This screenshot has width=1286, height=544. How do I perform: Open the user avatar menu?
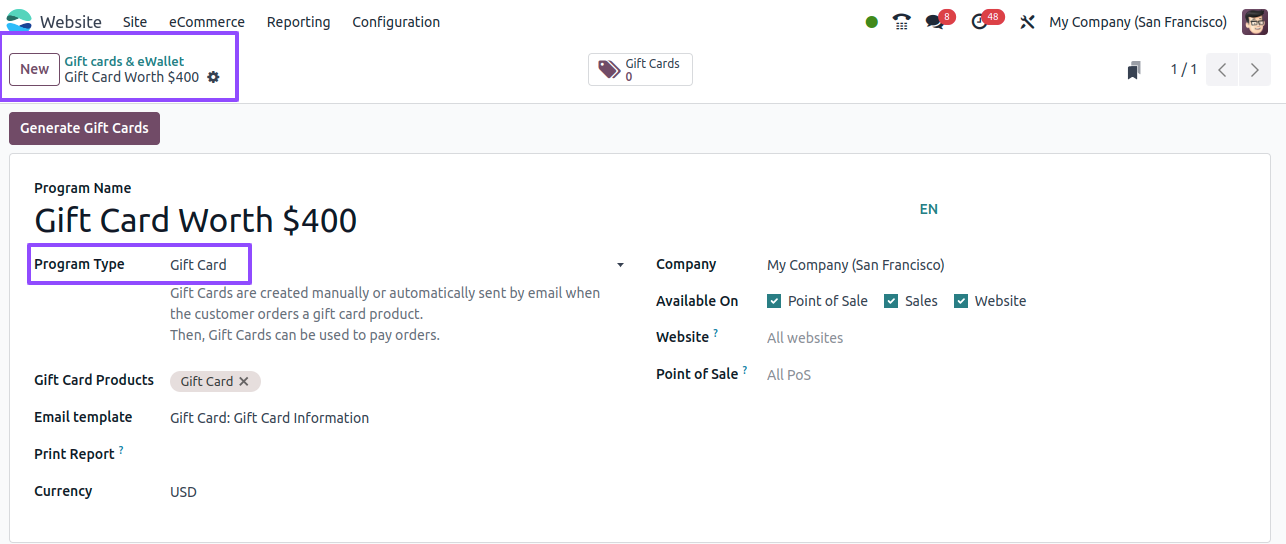(1255, 22)
